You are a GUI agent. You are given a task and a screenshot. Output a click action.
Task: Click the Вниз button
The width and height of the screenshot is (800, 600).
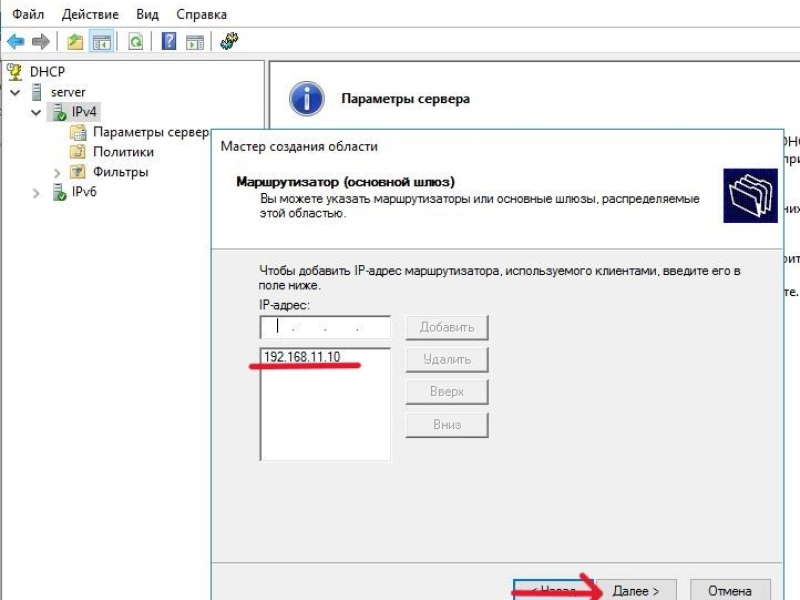click(447, 424)
